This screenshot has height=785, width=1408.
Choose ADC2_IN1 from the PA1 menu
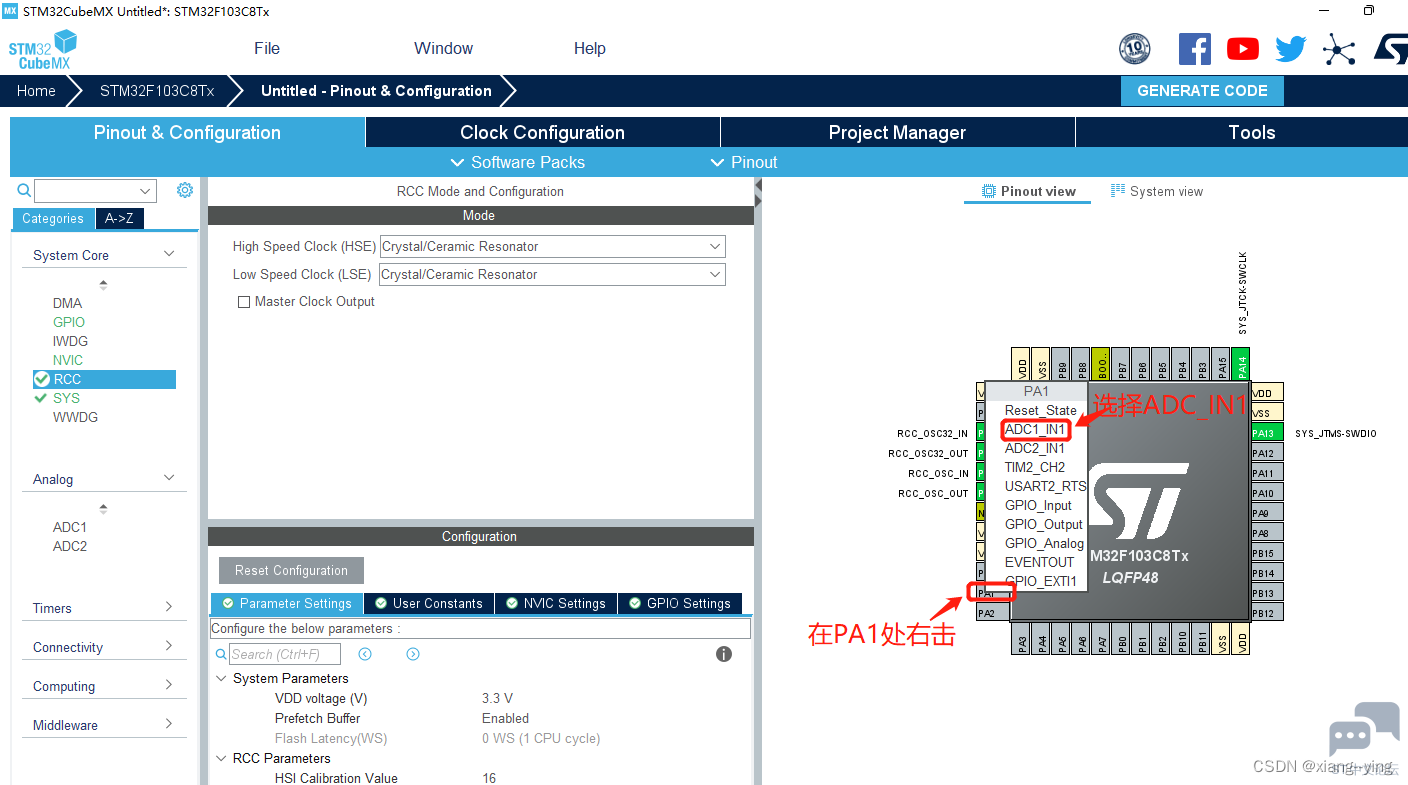(x=1035, y=448)
